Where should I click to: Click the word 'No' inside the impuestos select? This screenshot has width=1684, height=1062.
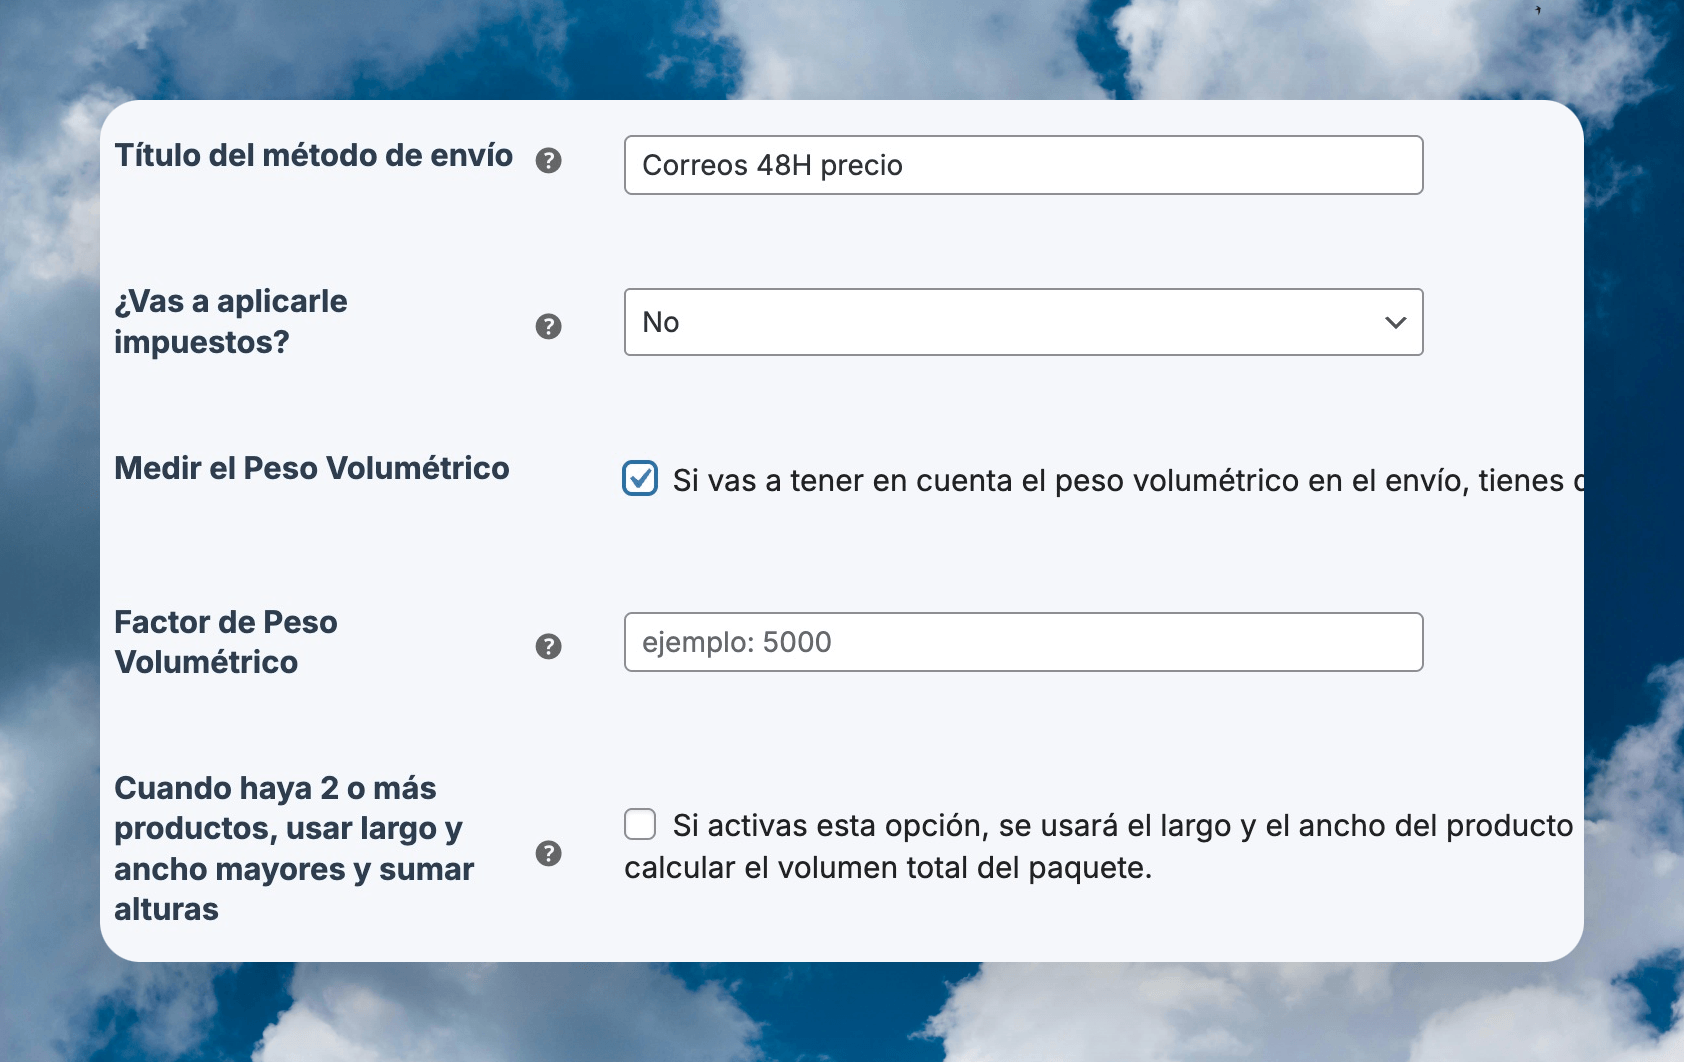661,322
